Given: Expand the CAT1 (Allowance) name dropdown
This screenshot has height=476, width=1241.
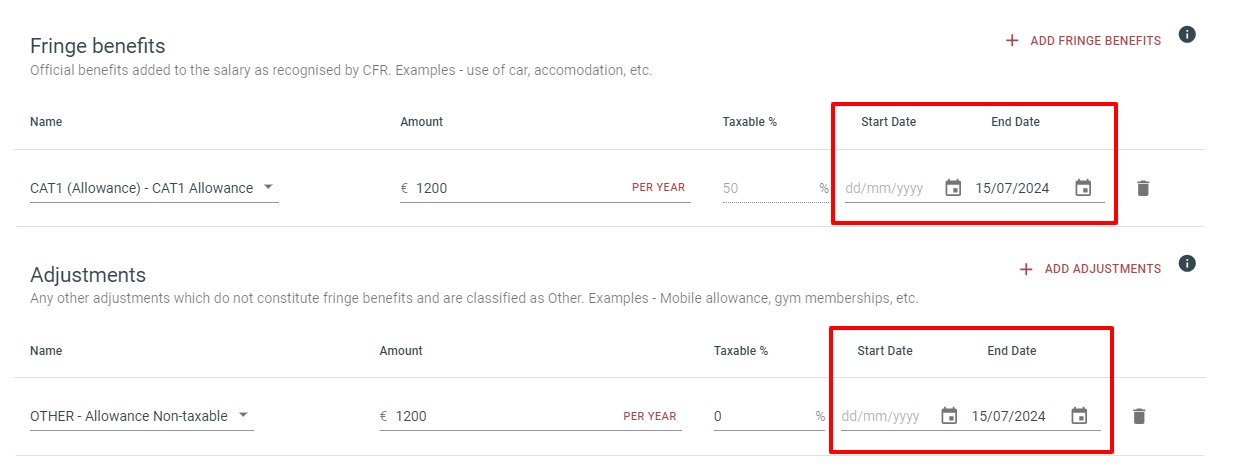Looking at the screenshot, I should [154, 188].
